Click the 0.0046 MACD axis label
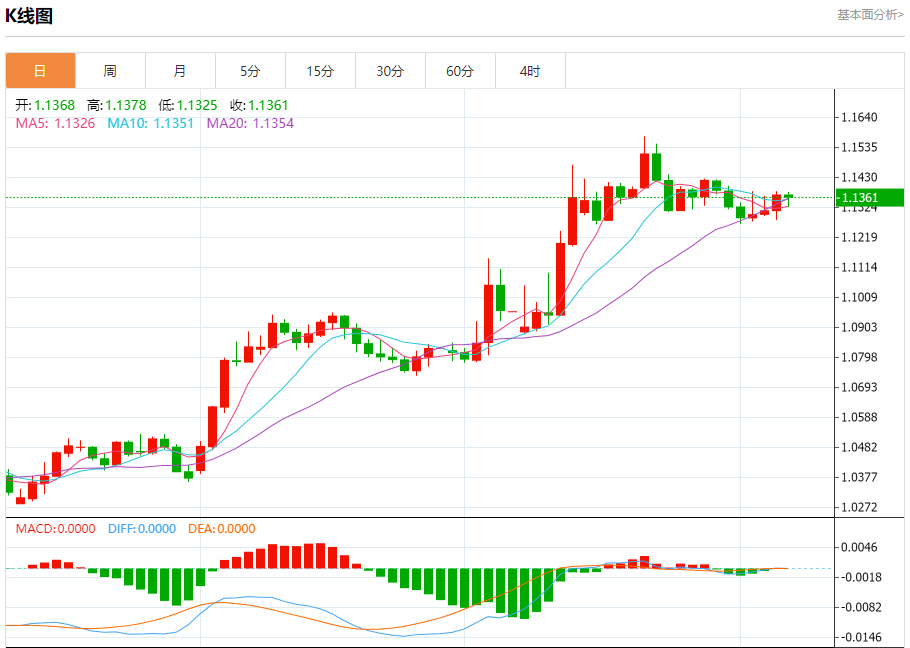910x648 pixels. (859, 547)
